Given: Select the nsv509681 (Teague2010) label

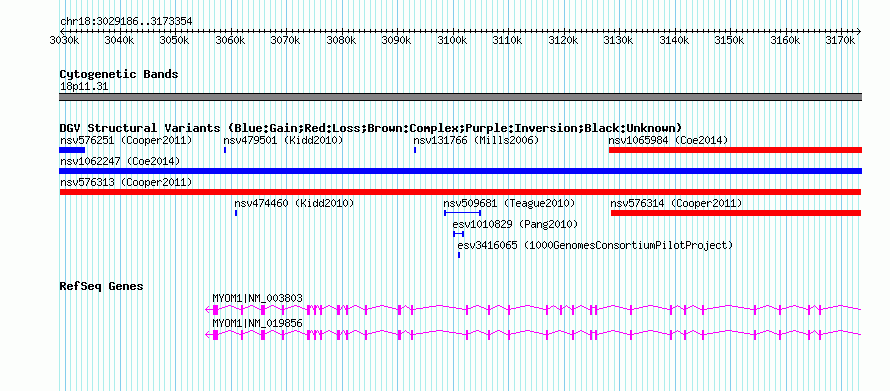Looking at the screenshot, I should [x=509, y=203].
